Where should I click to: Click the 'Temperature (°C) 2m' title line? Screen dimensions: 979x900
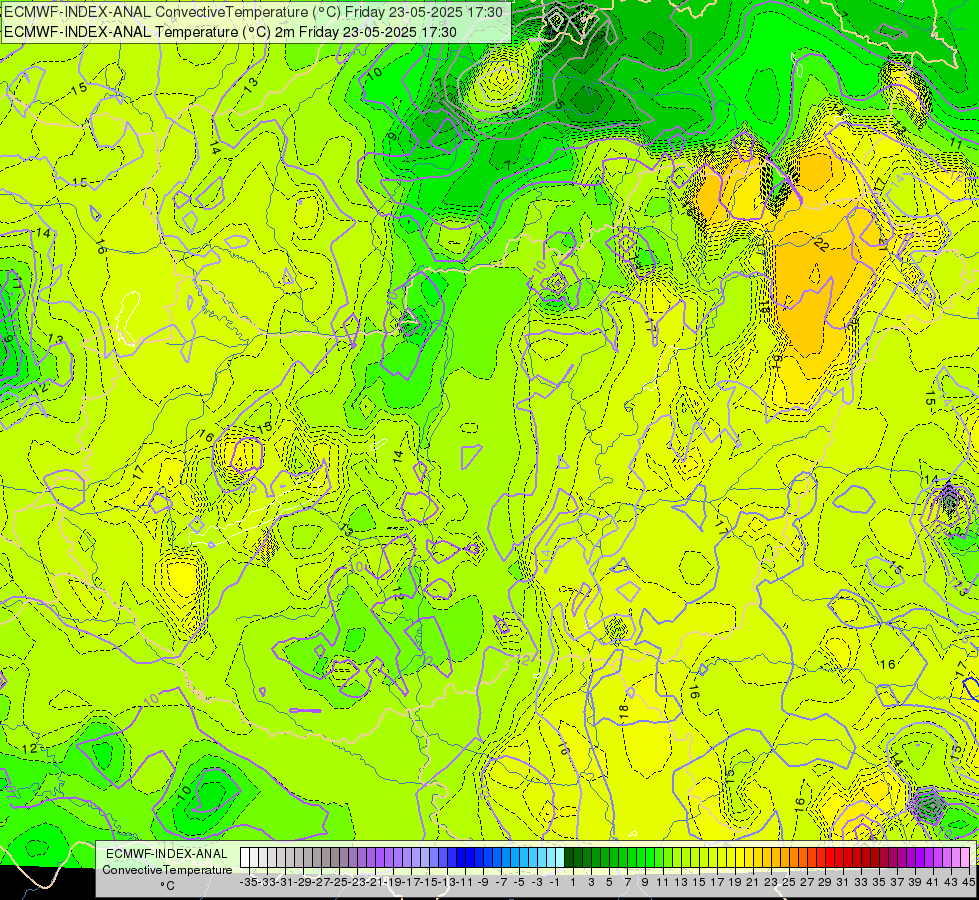[x=230, y=32]
